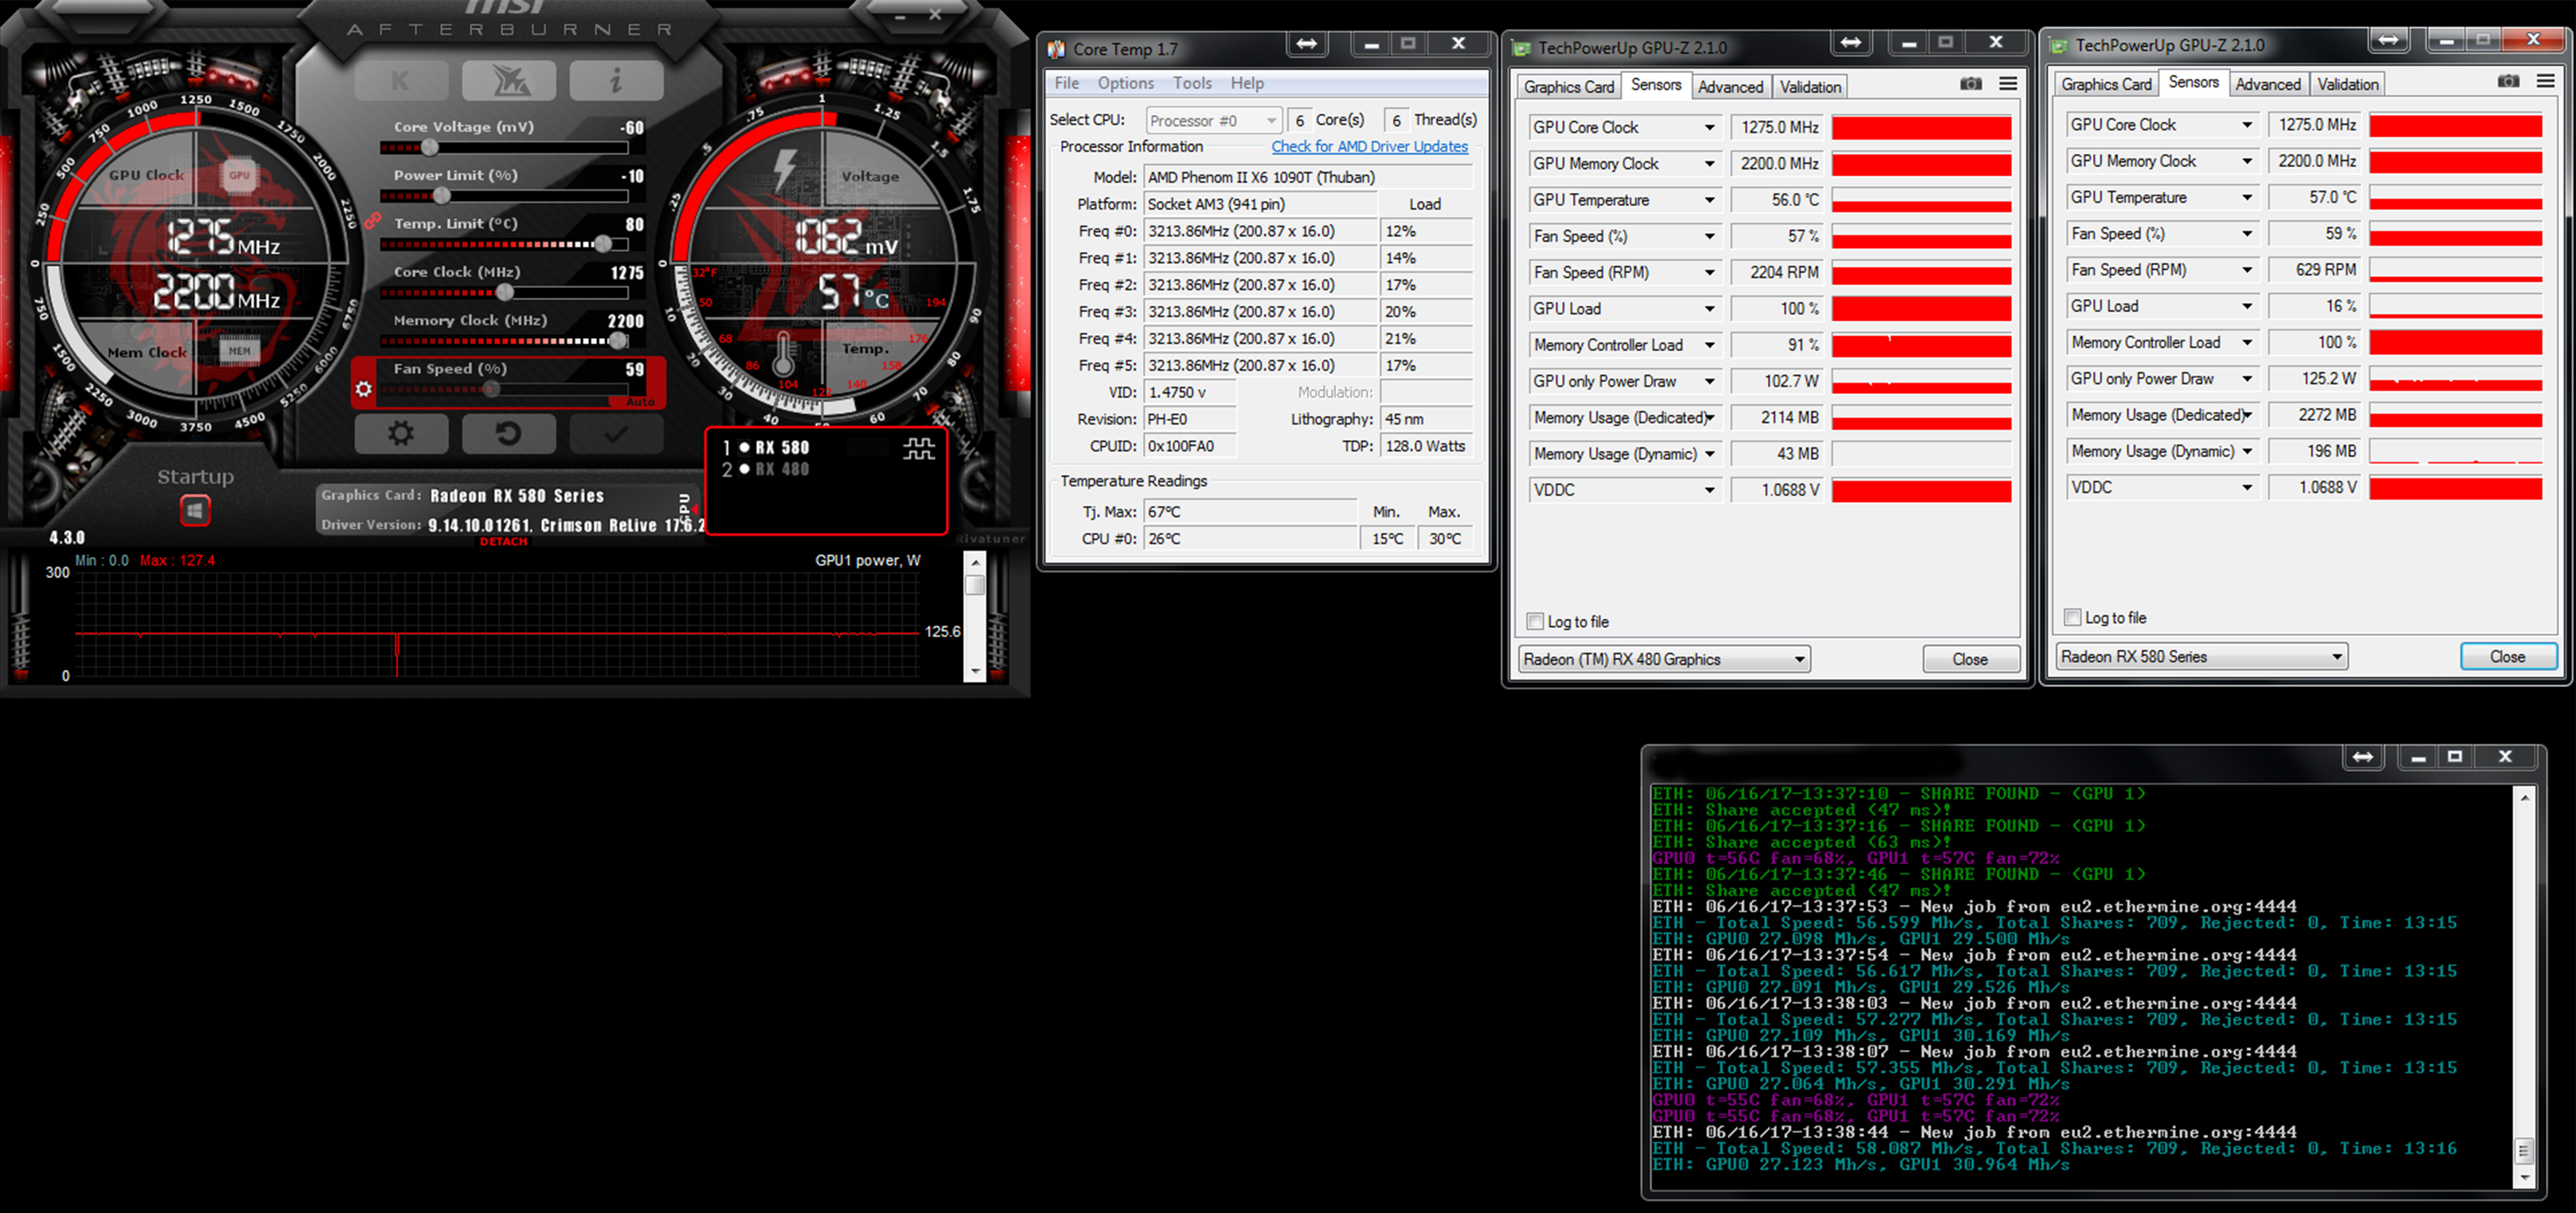Open Validation tab in RX 580 GPU-Z
Image resolution: width=2576 pixels, height=1213 pixels.
point(2347,84)
